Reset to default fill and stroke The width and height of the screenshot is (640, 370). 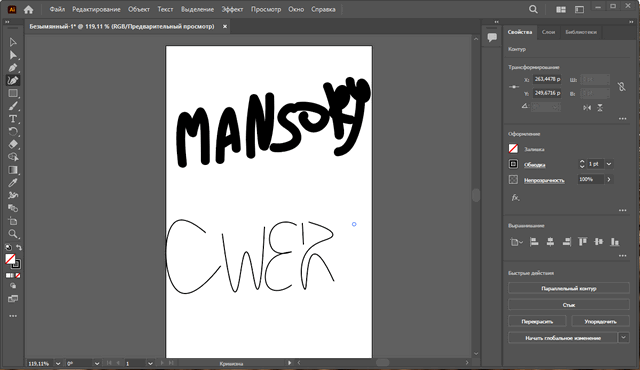coord(8,247)
